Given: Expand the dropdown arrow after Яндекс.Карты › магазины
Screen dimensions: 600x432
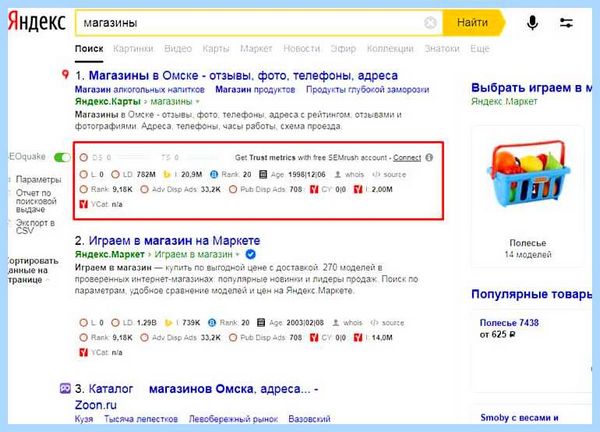Looking at the screenshot, I should tap(198, 102).
